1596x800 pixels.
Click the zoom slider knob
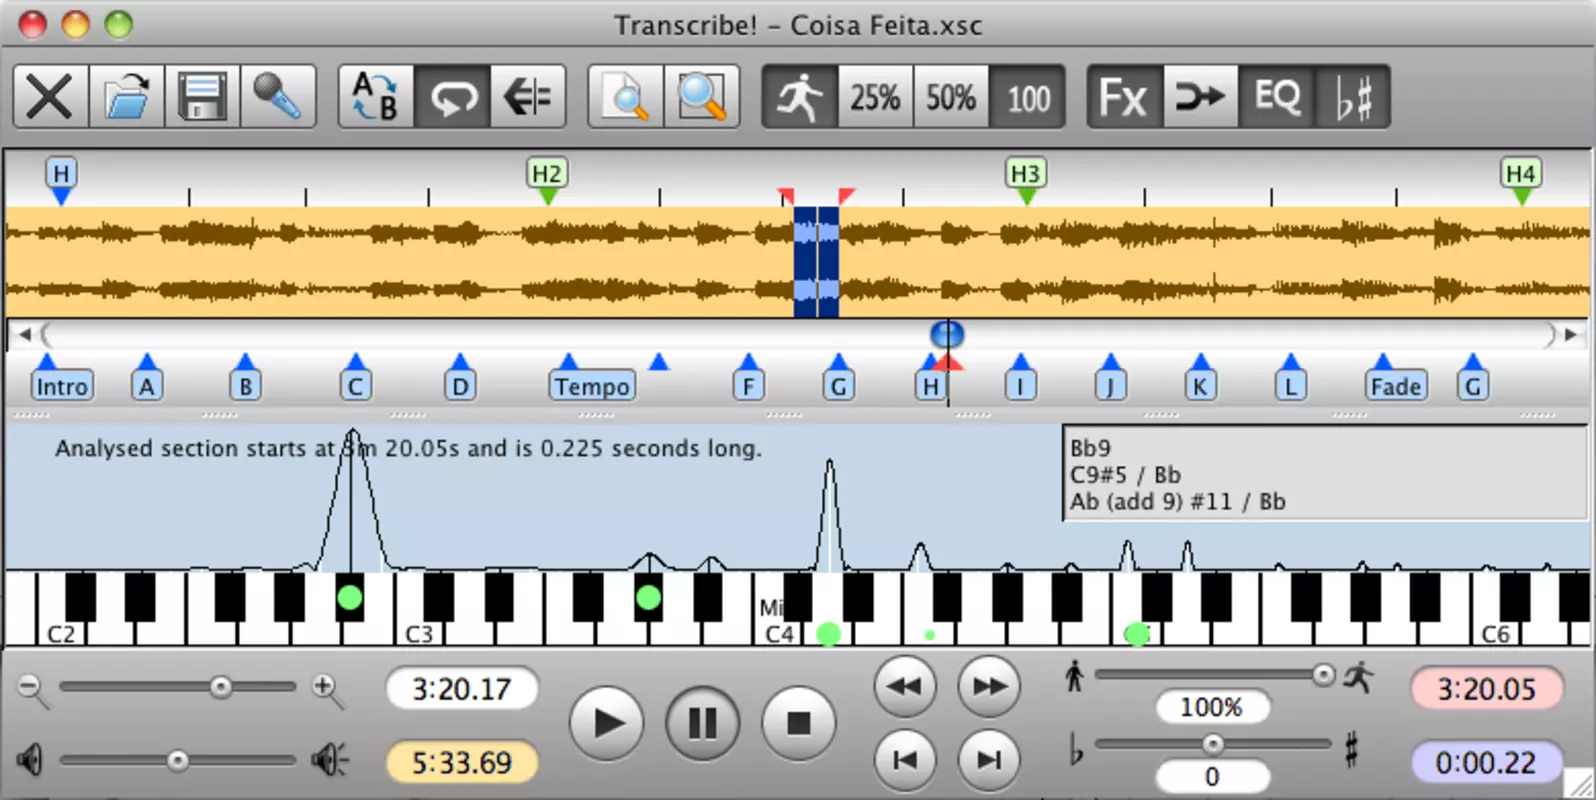(221, 687)
